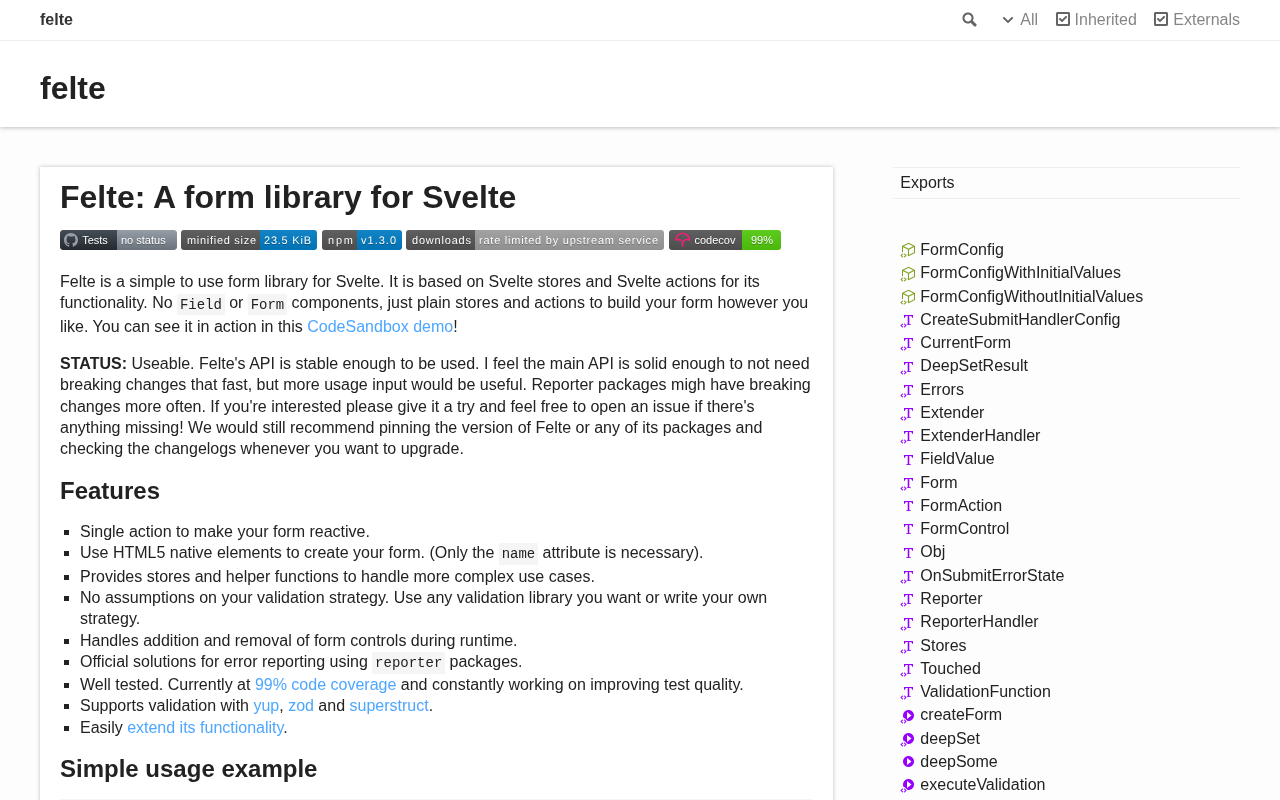The width and height of the screenshot is (1280, 800).
Task: Follow the 99% code coverage link
Action: coord(325,685)
